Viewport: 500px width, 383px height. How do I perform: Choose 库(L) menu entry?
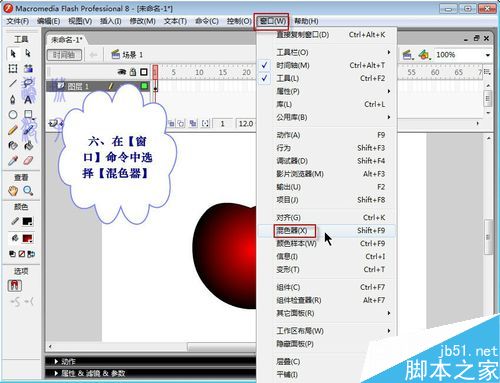click(x=327, y=104)
